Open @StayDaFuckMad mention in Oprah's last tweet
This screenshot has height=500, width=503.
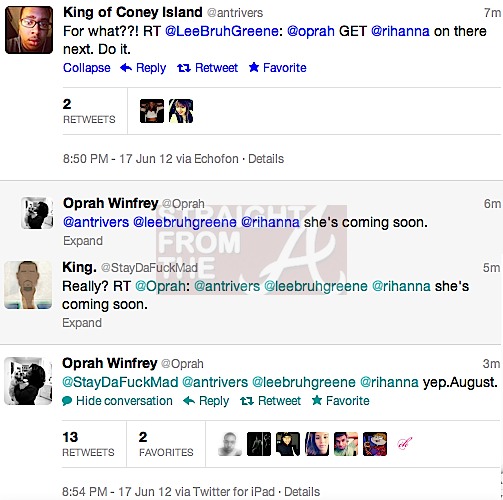(x=120, y=382)
